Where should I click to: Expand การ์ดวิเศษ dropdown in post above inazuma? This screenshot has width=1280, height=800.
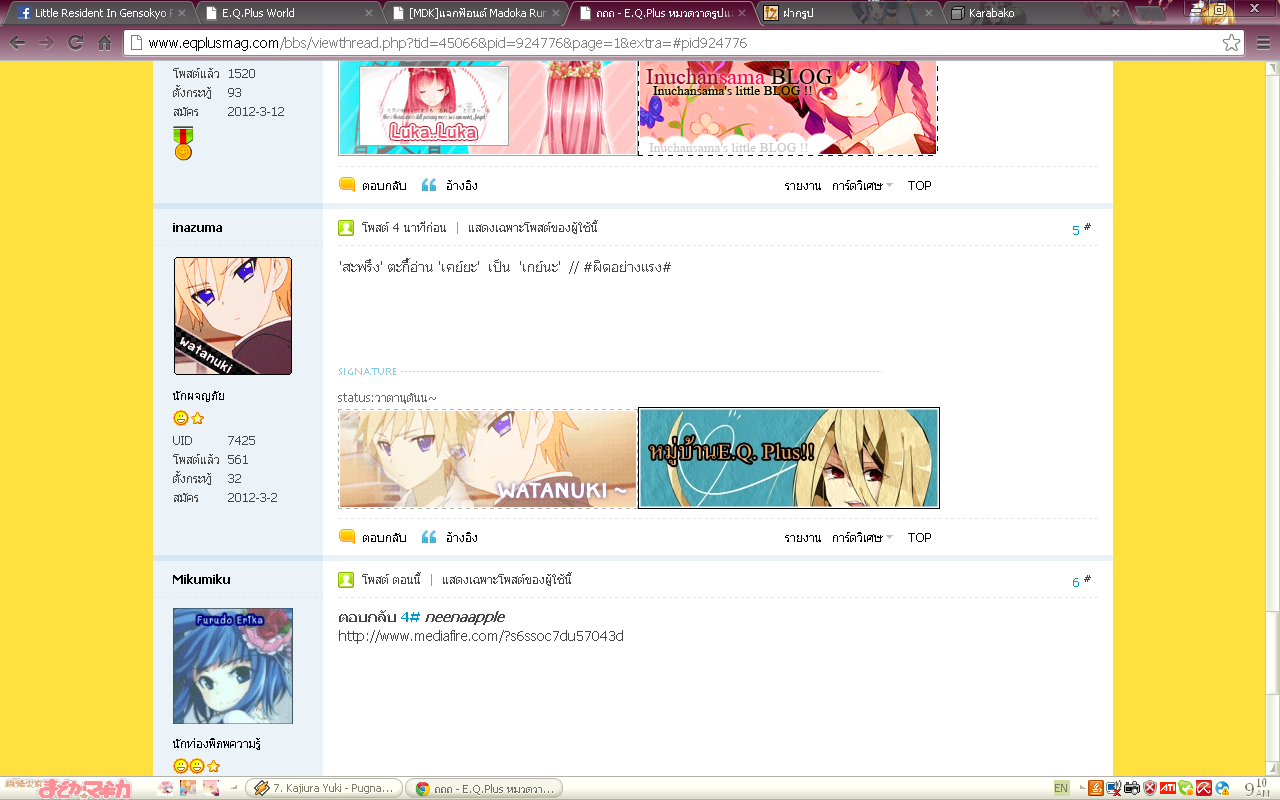coord(862,186)
